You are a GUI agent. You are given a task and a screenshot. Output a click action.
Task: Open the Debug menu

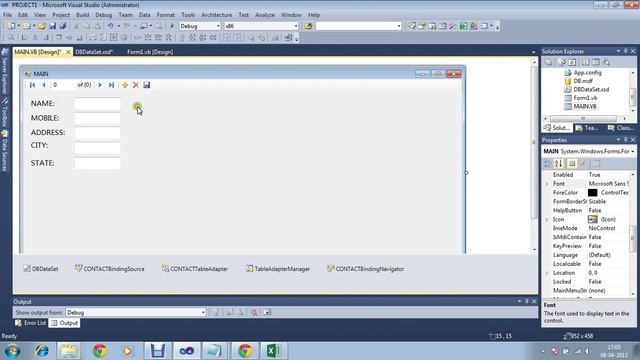[x=103, y=15]
